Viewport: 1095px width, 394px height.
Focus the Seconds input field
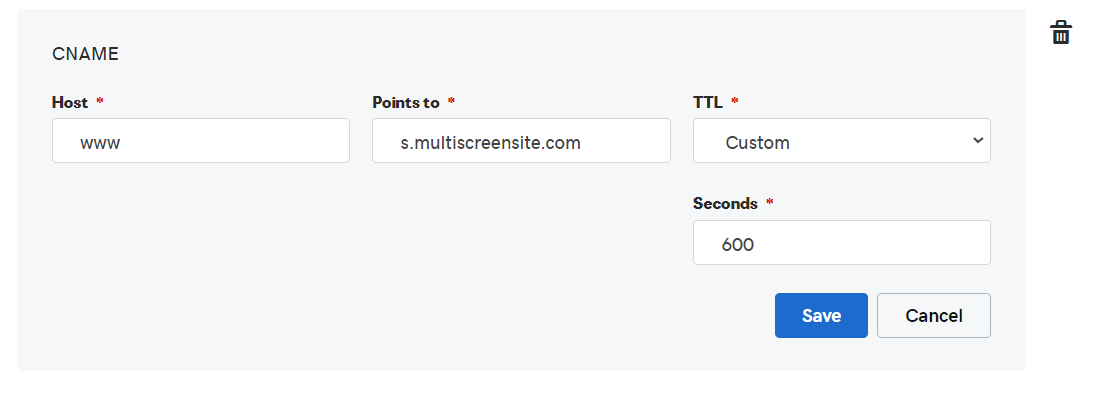pyautogui.click(x=842, y=242)
